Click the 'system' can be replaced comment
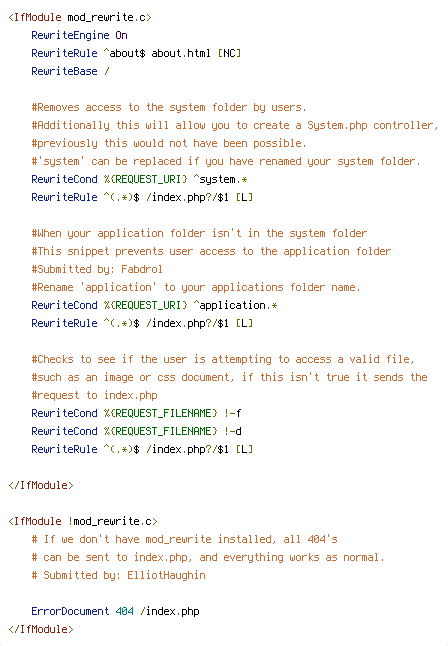Viewport: 448px width, 646px height. click(226, 162)
